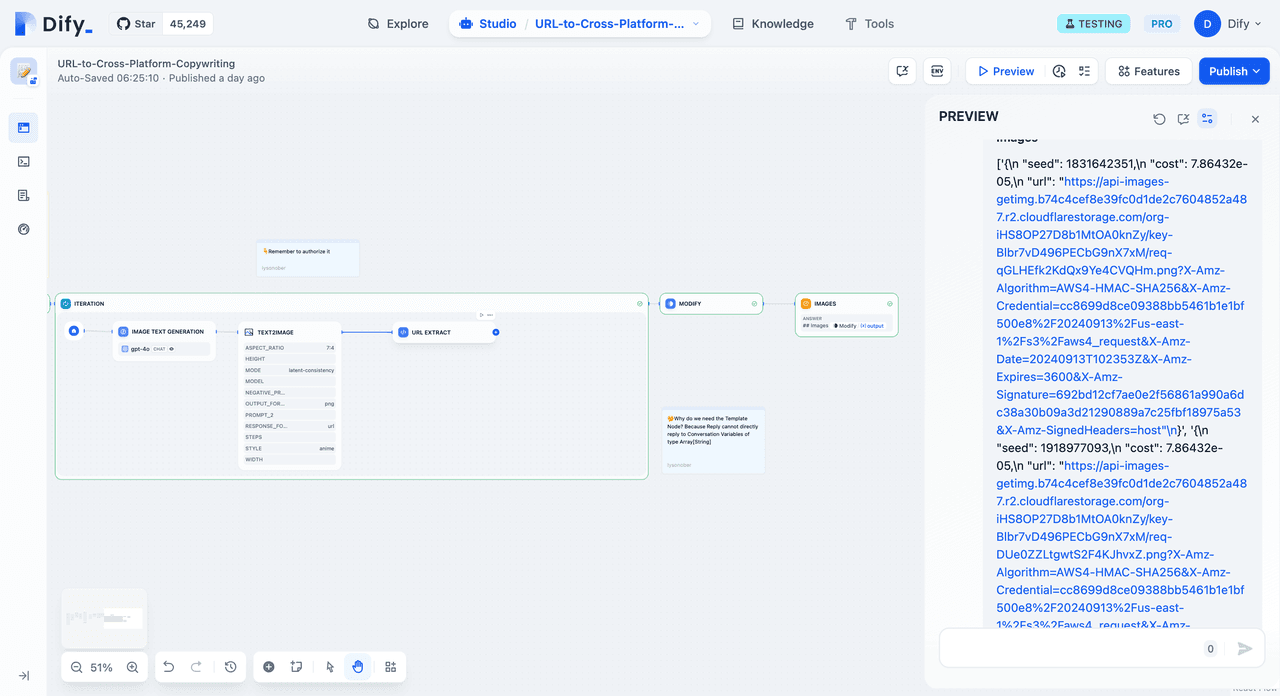Add a new block to canvas
1280x696 pixels.
(269, 667)
